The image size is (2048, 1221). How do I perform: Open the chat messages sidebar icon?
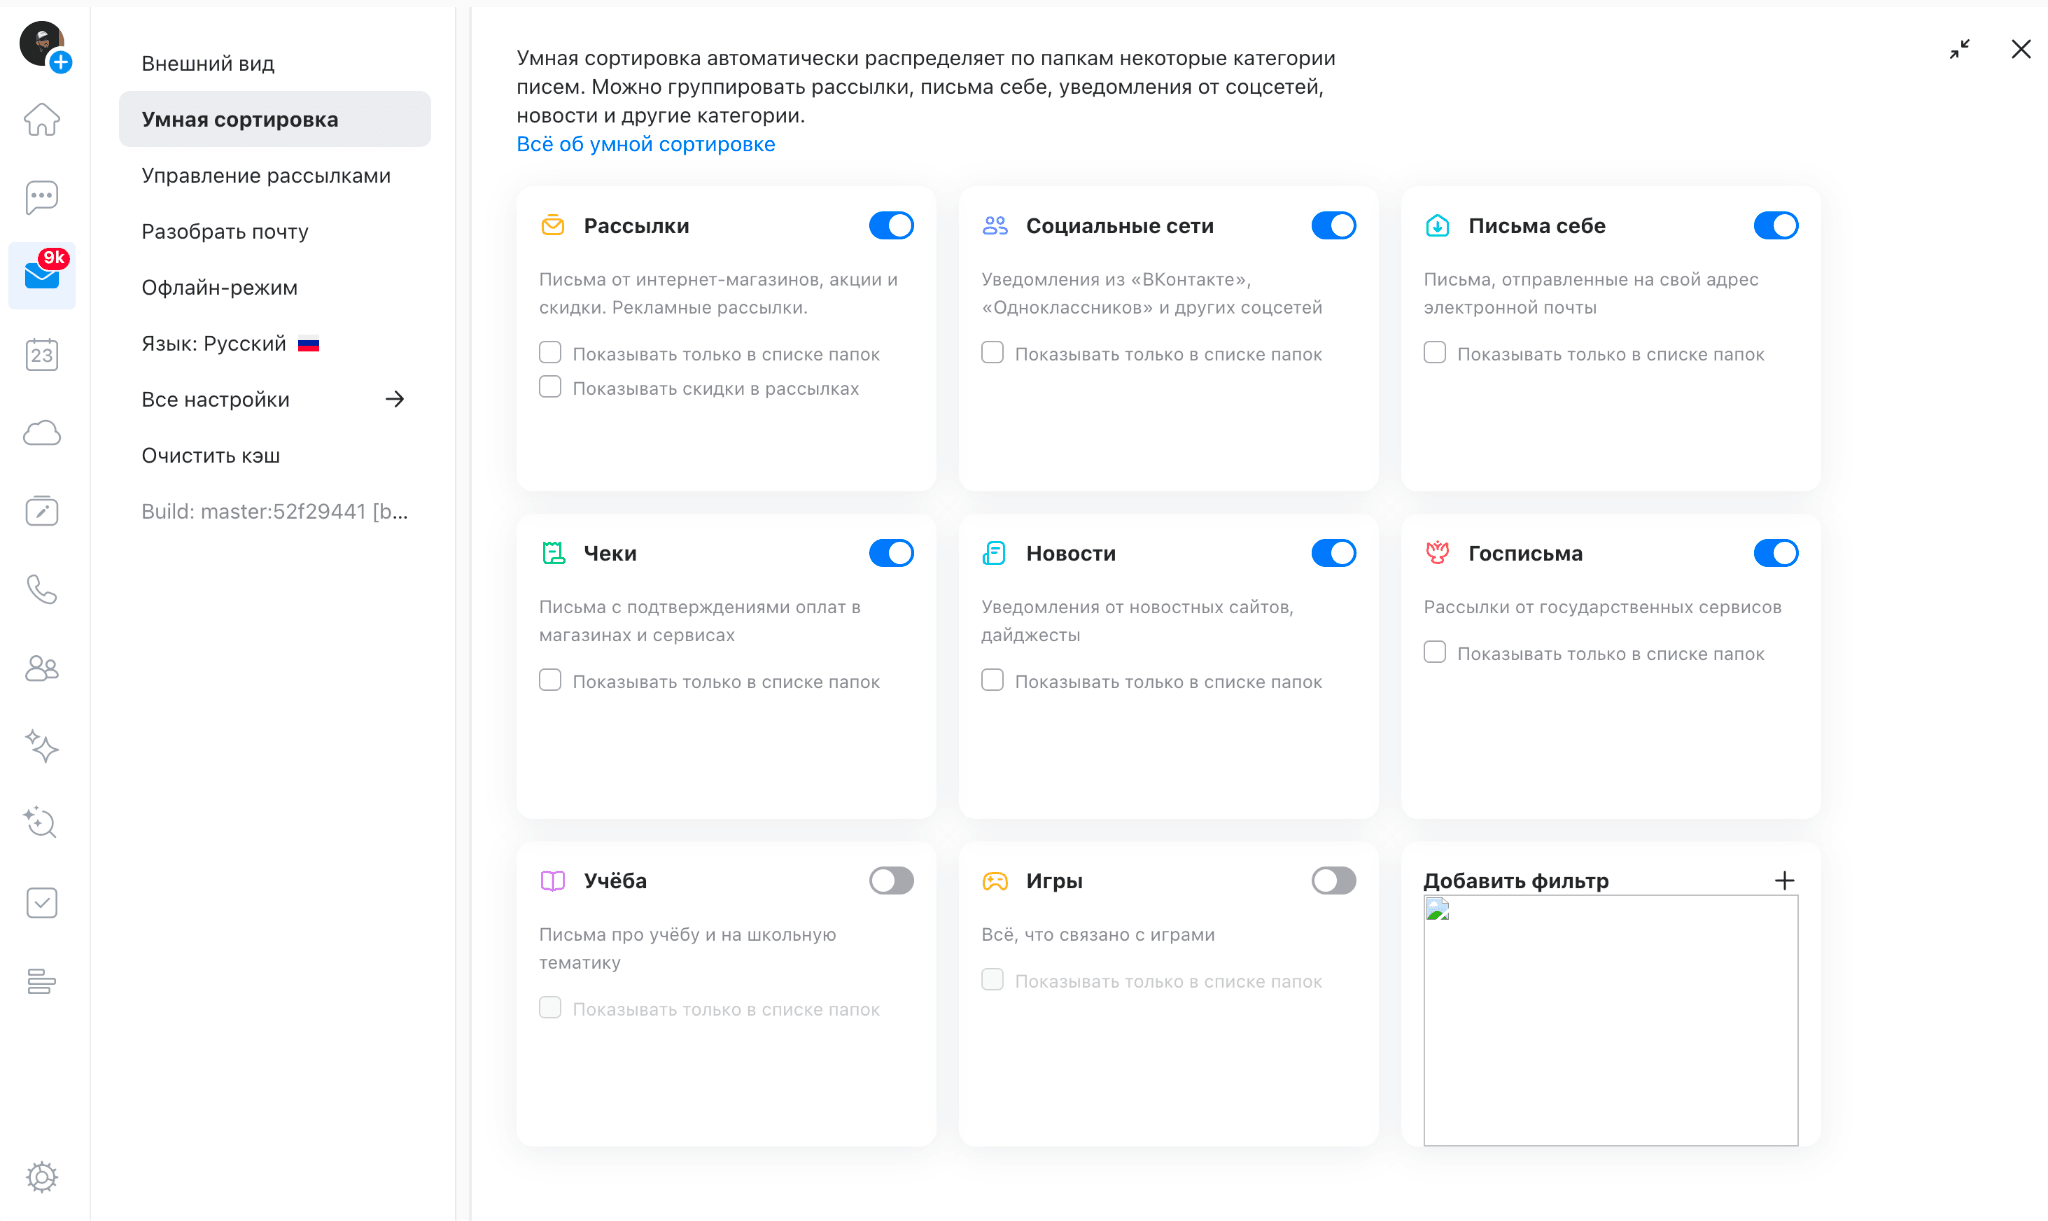point(42,197)
